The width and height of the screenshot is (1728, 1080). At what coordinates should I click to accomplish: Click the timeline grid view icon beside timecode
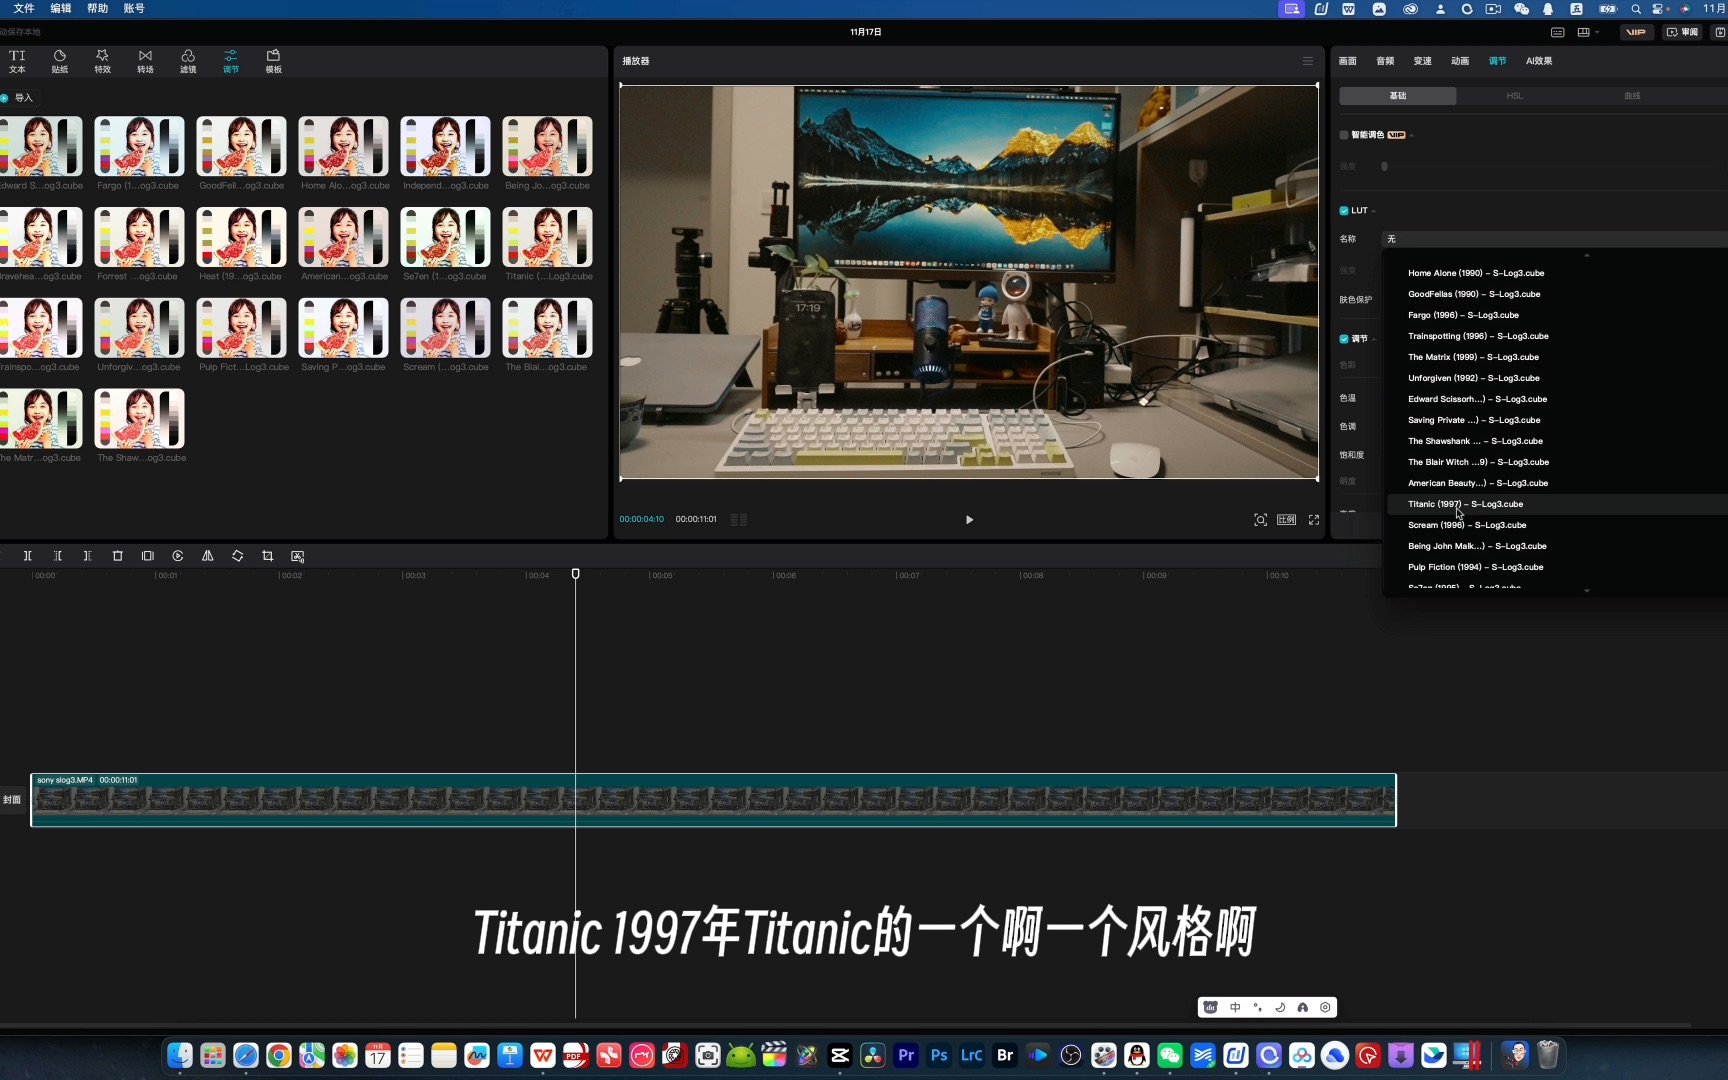739,520
